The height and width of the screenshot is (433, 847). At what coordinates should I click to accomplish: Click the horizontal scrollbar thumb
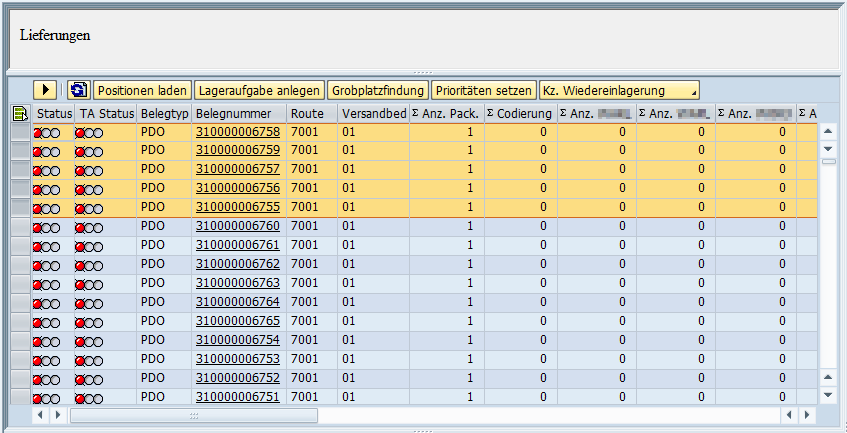194,414
